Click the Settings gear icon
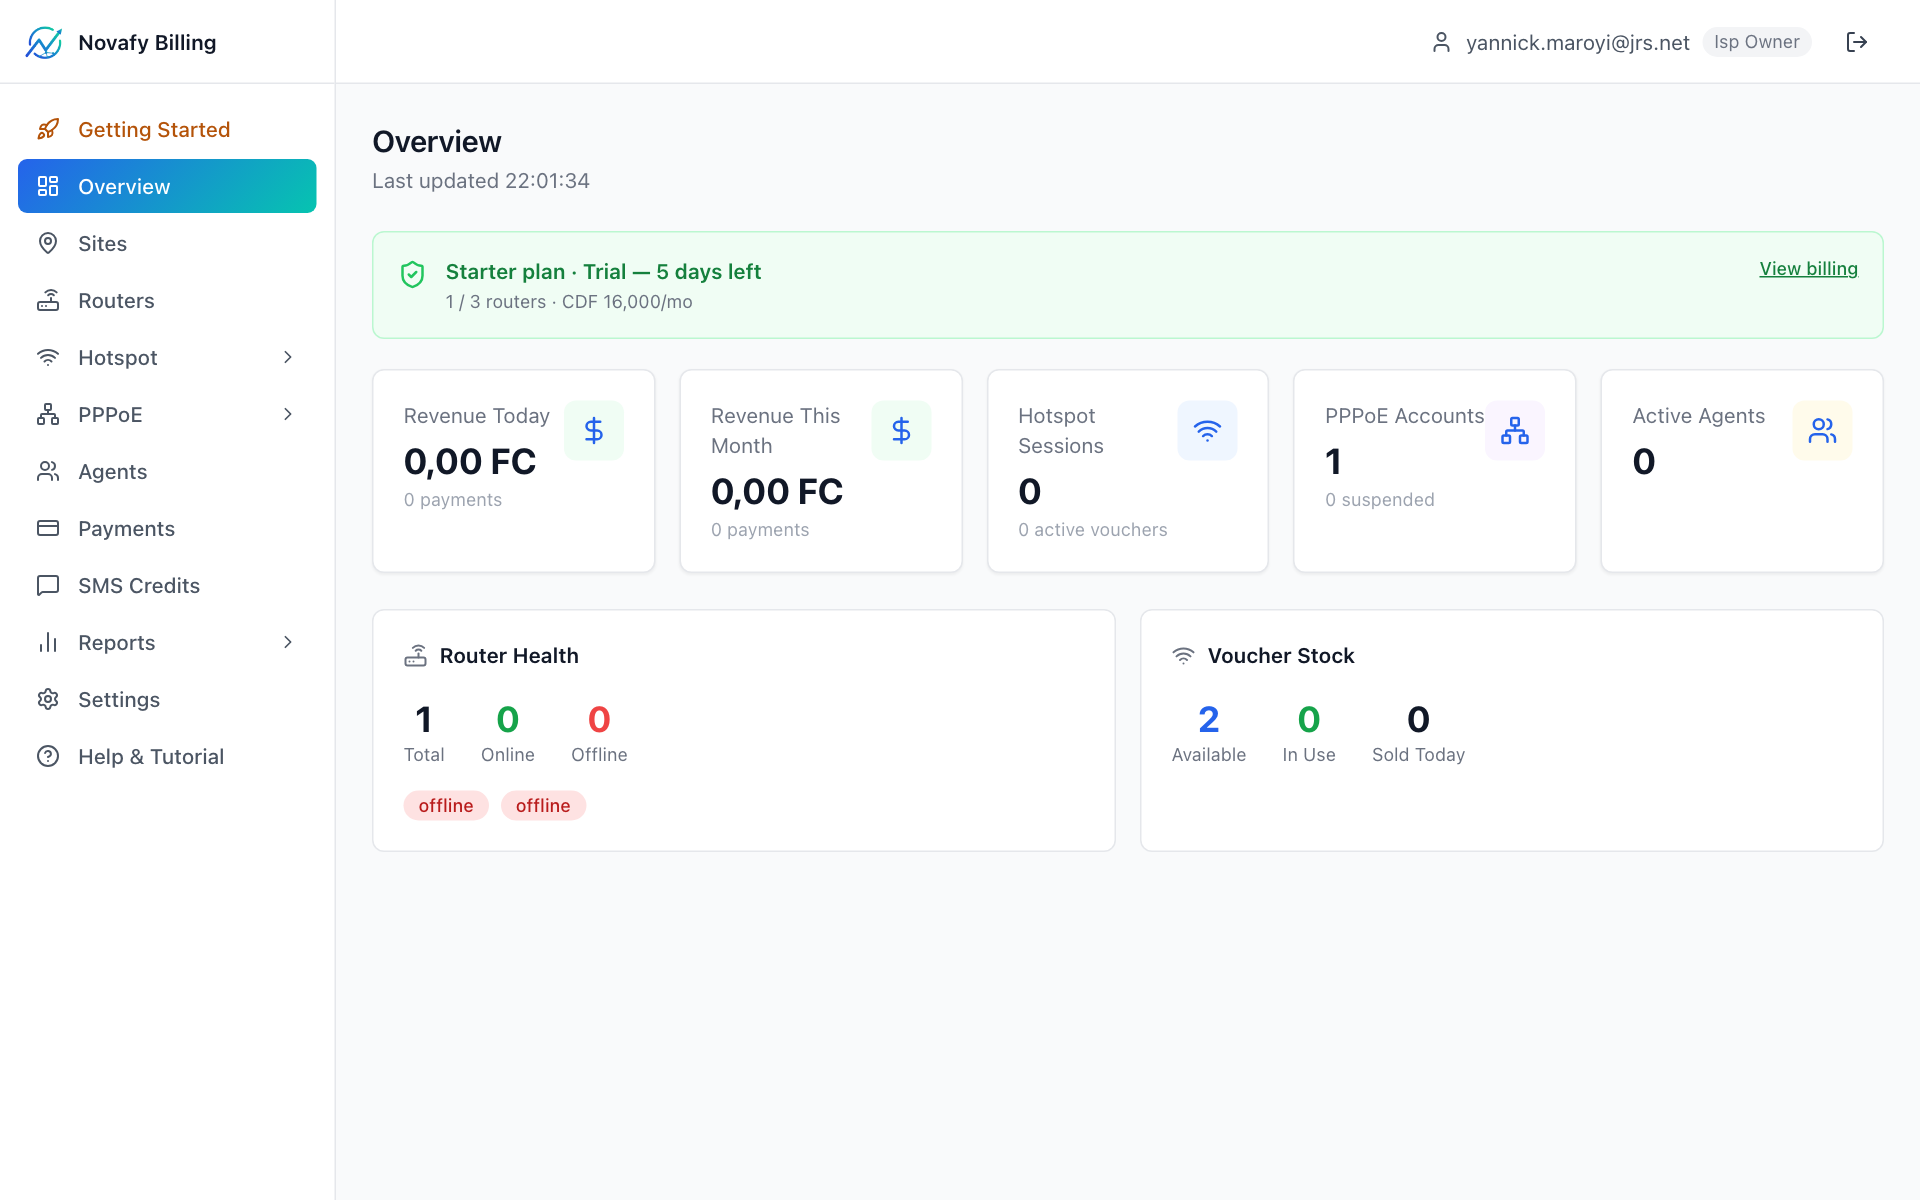Screen dimensions: 1920x1200 (48, 699)
